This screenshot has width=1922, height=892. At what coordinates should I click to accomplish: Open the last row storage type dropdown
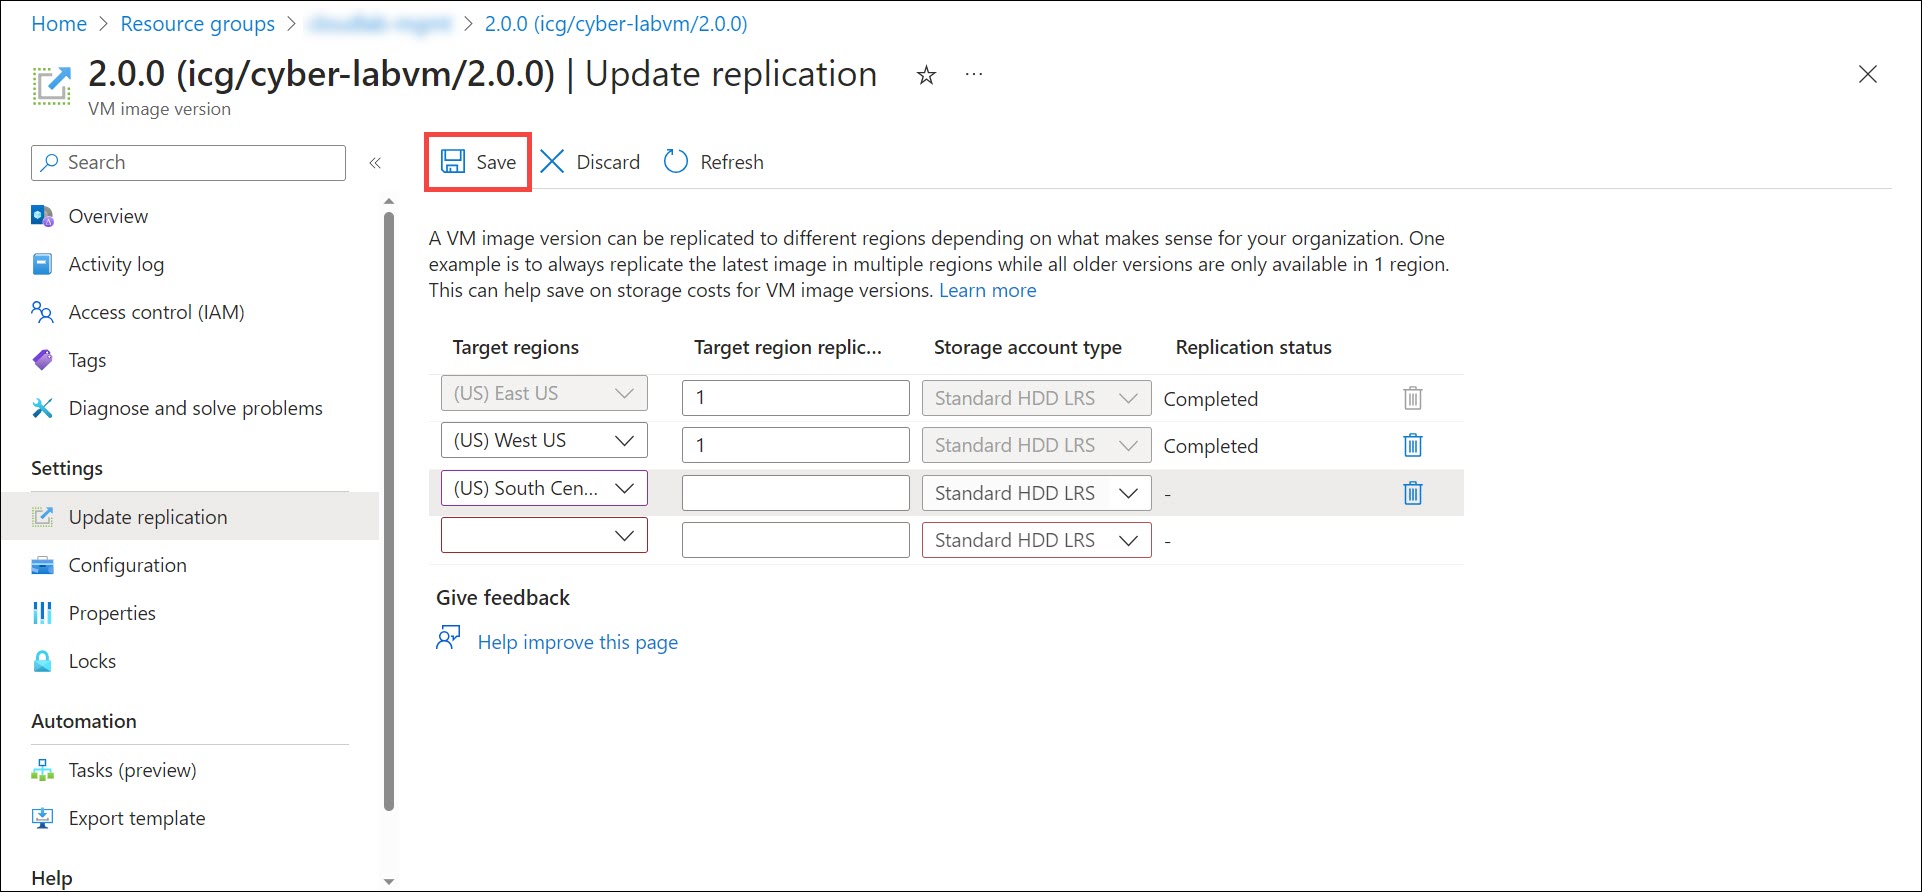click(x=1036, y=540)
